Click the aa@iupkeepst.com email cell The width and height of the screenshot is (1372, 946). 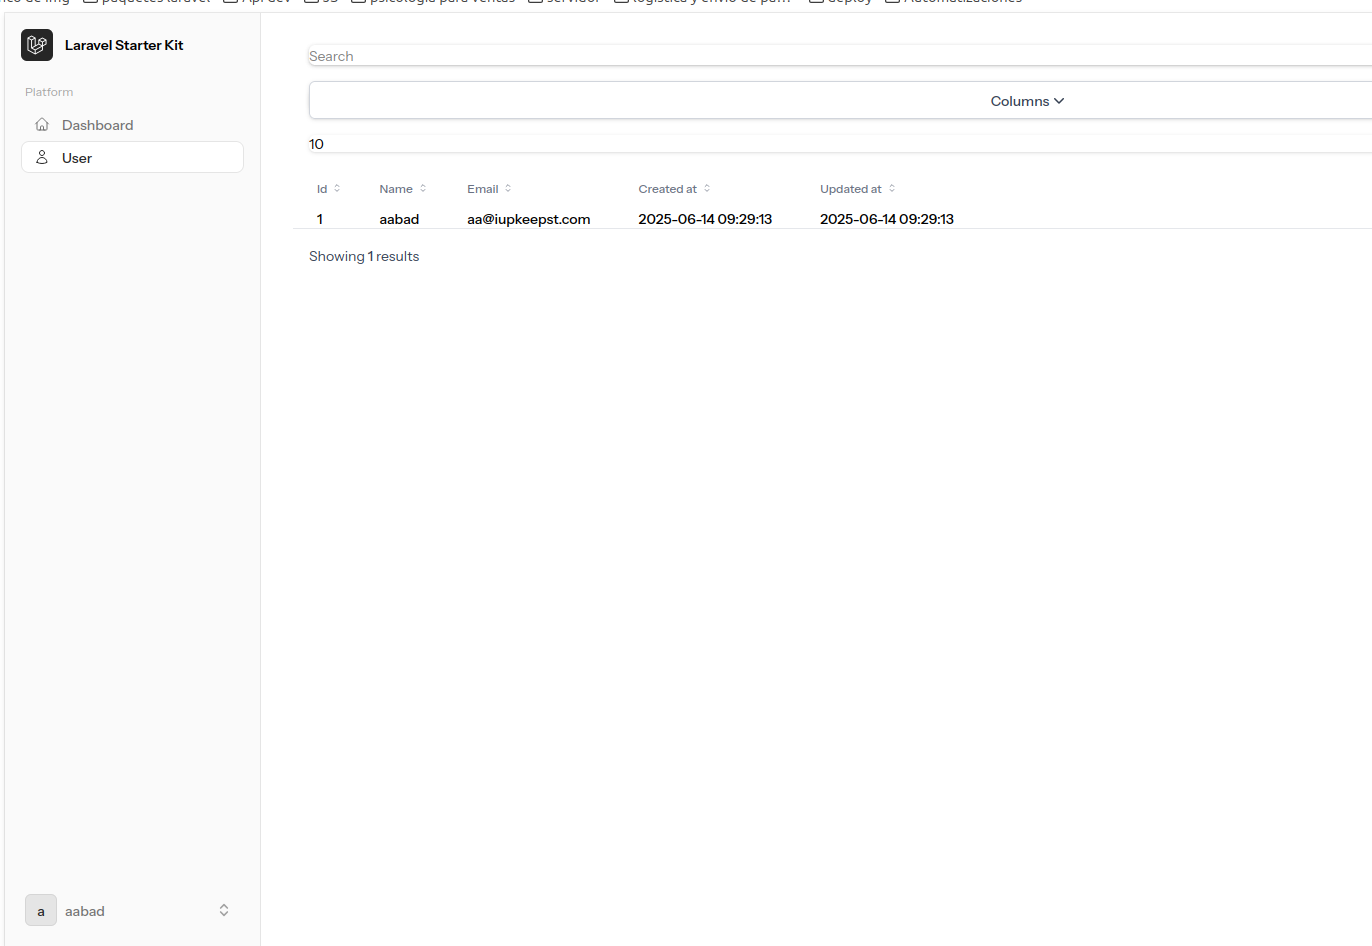click(x=528, y=219)
